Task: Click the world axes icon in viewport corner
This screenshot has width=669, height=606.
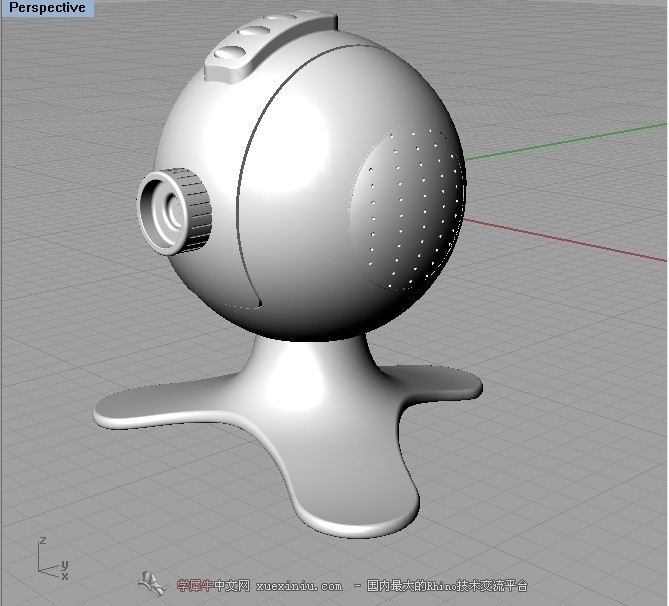Action: [52, 560]
